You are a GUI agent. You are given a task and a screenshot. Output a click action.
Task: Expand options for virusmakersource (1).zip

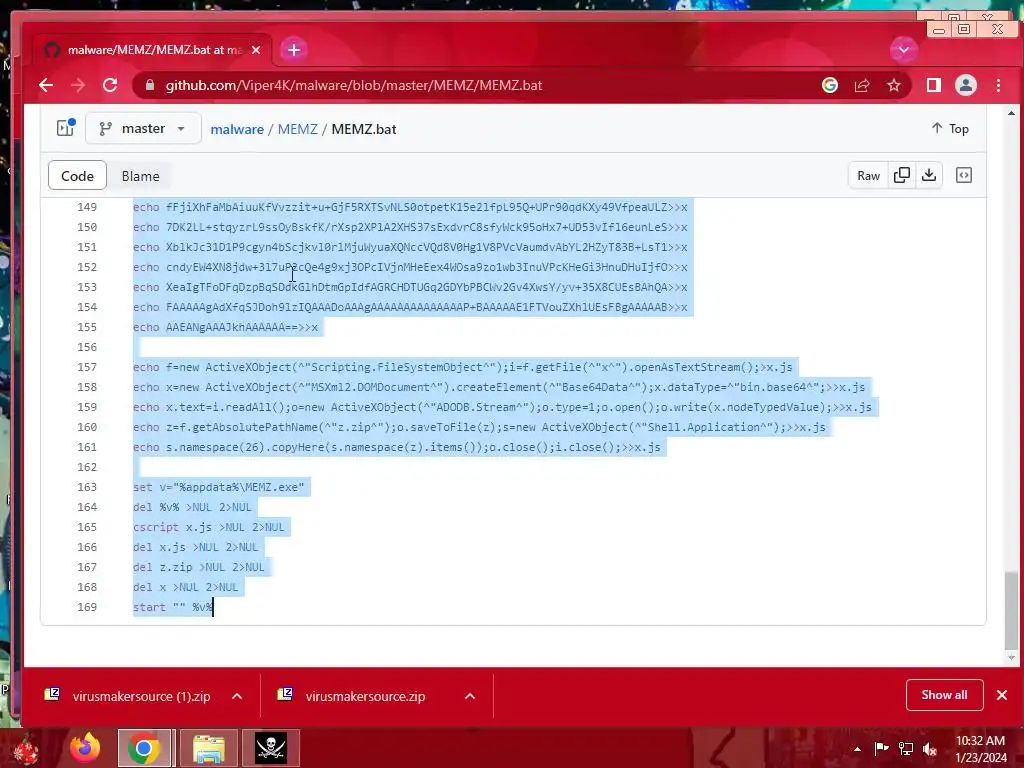237,696
